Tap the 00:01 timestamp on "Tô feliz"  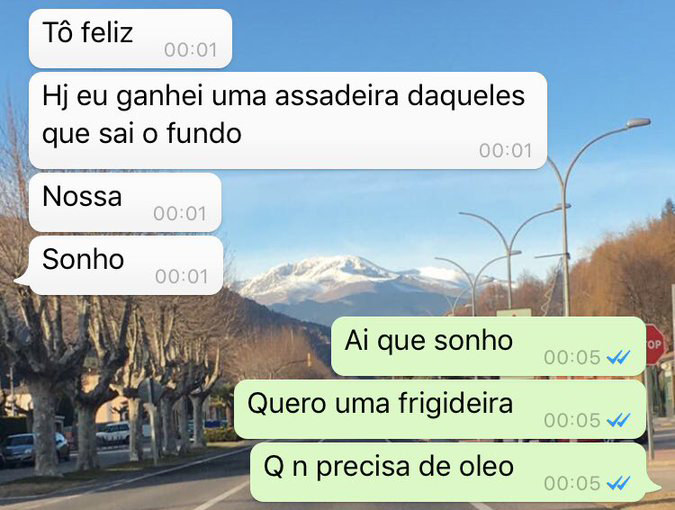point(190,50)
